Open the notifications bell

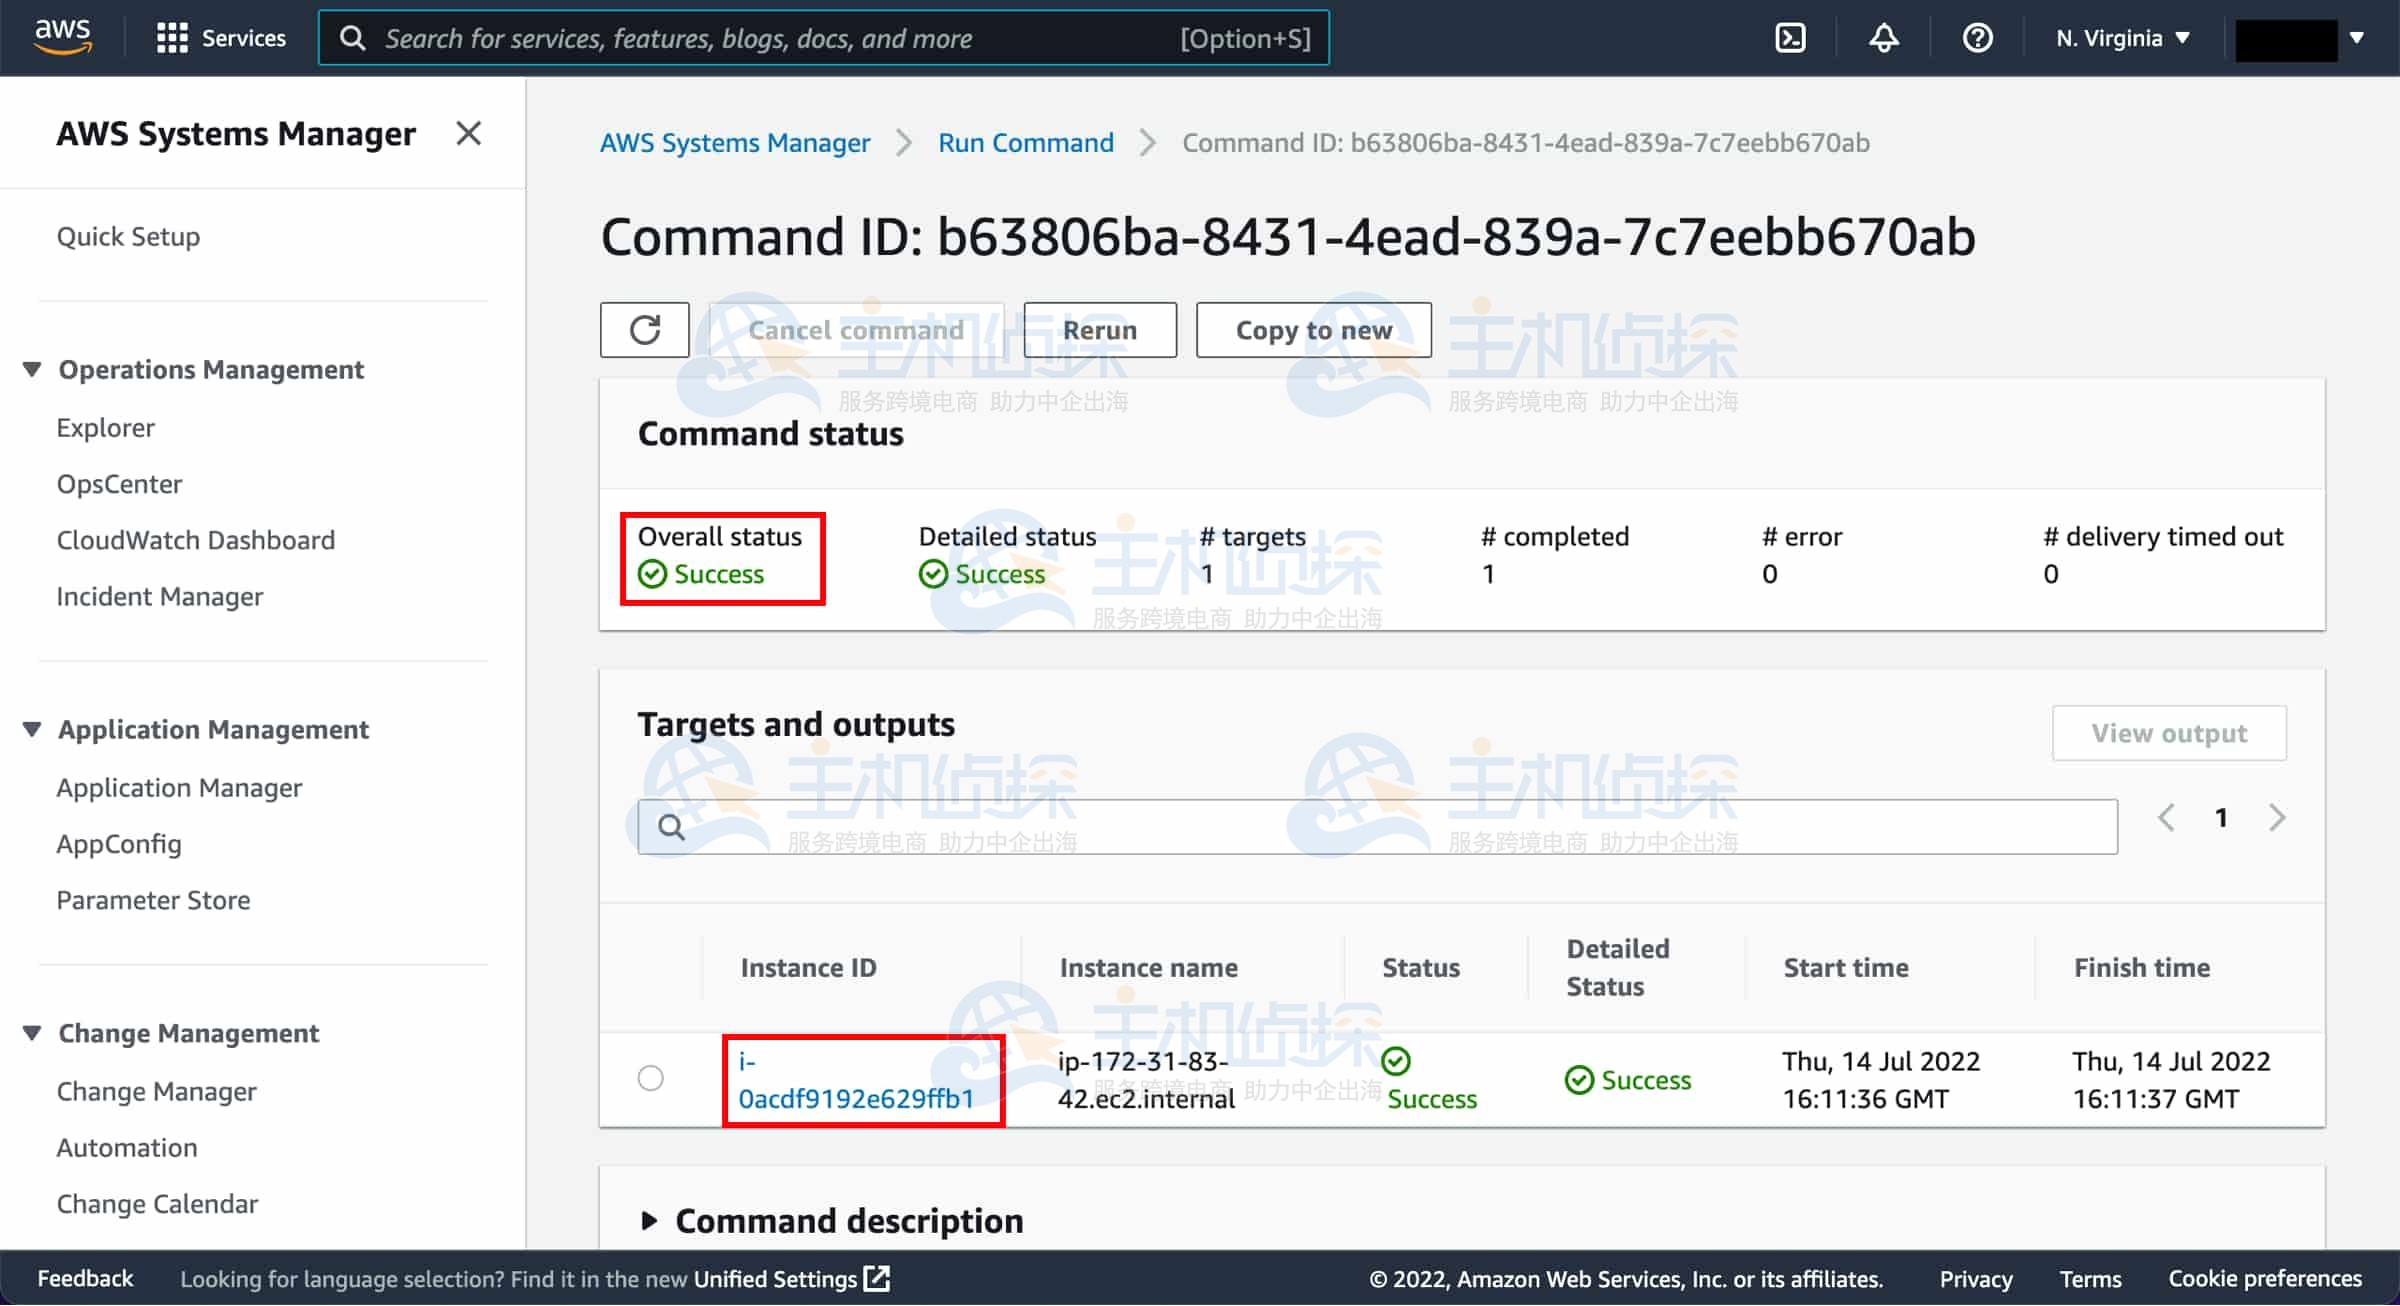coord(1884,38)
